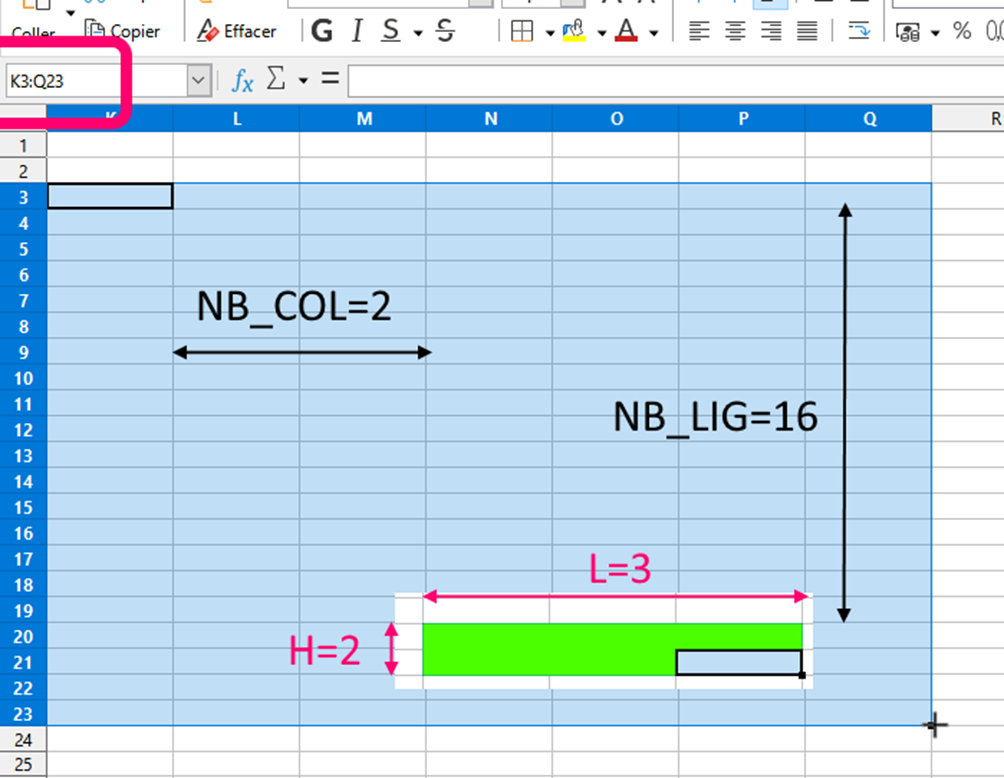Click the merge cells toolbar icon

[910, 31]
